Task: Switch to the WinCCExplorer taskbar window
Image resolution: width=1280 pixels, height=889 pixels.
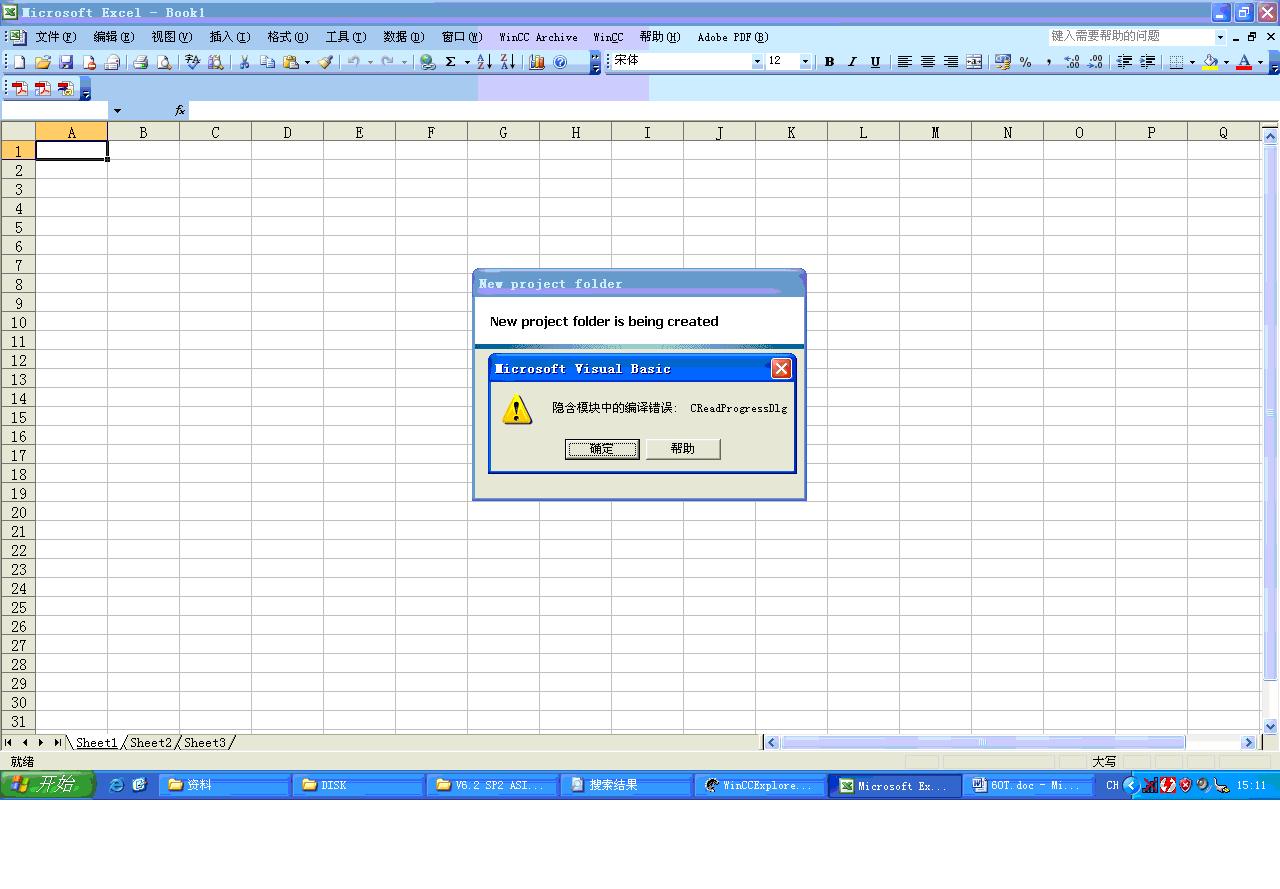Action: [761, 786]
